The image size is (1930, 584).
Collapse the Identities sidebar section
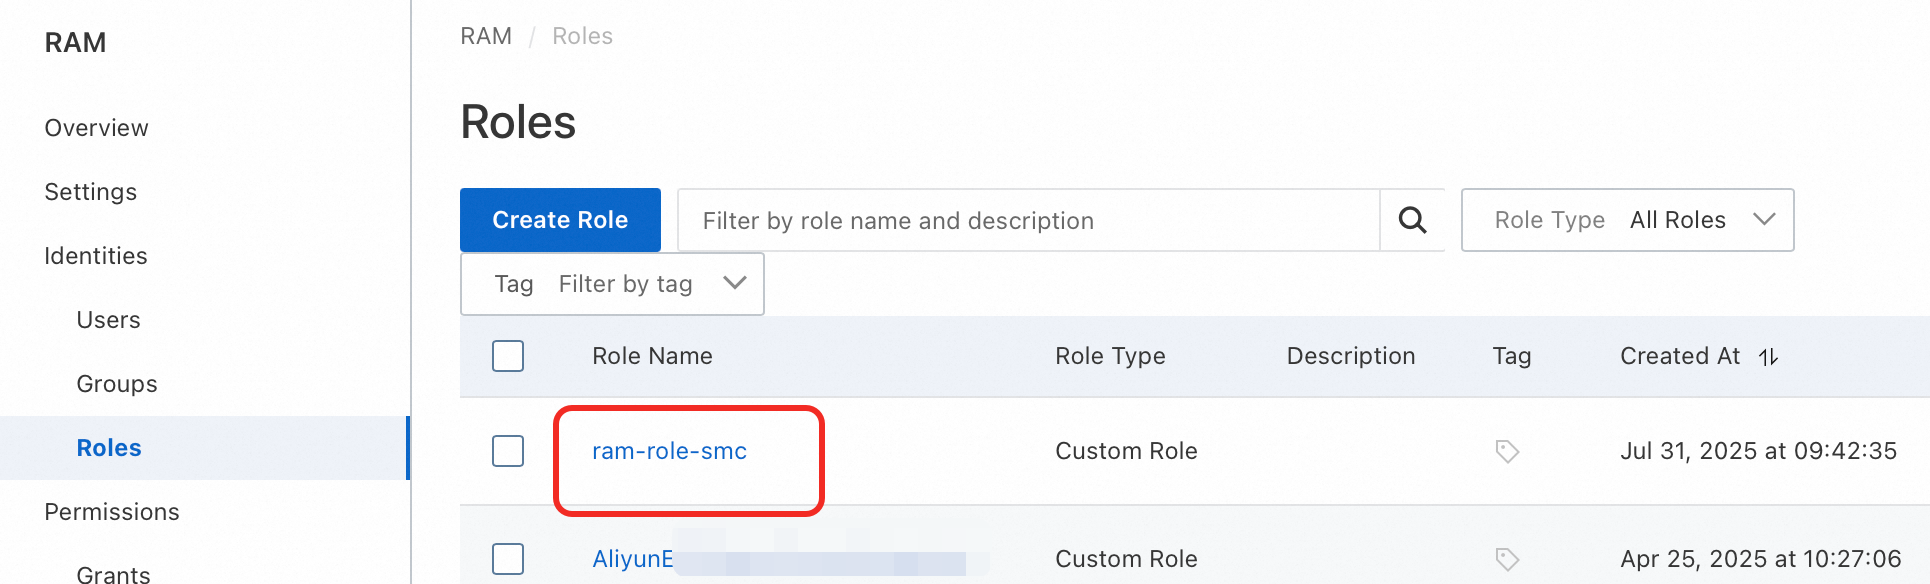95,256
